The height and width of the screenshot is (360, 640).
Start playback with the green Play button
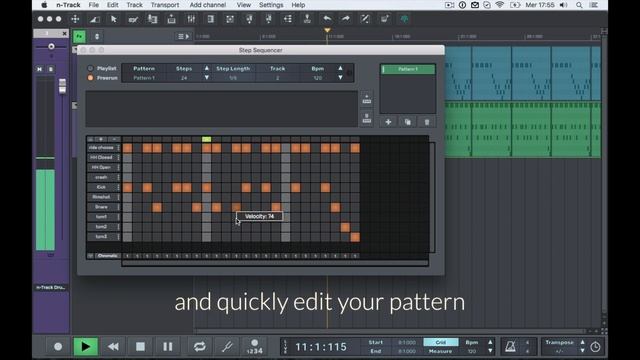(85, 347)
